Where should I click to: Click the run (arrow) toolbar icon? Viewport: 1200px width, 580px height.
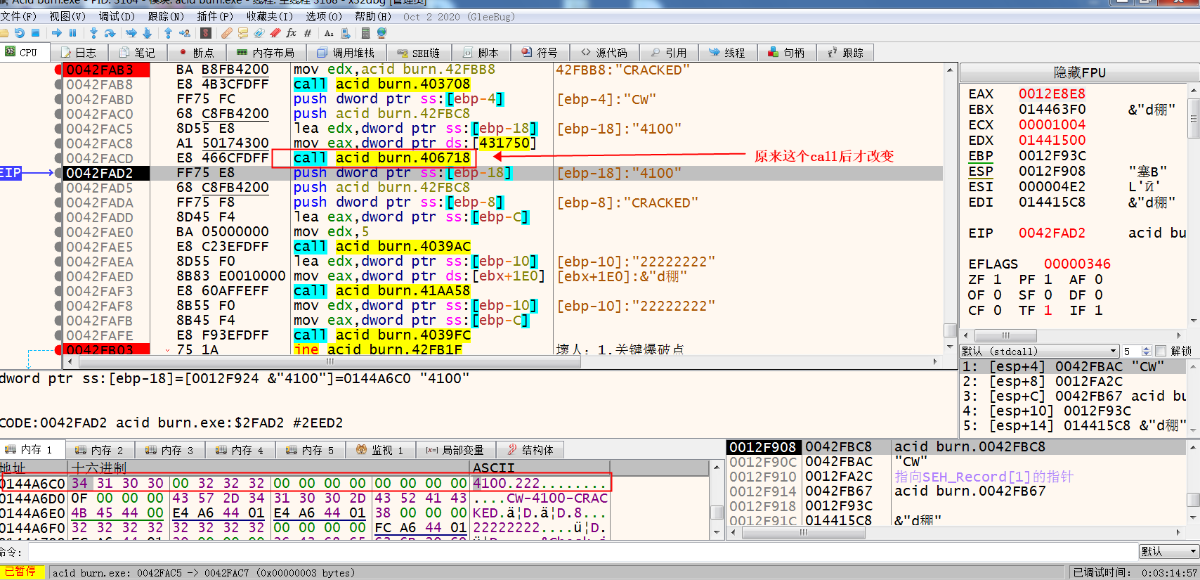[x=57, y=33]
